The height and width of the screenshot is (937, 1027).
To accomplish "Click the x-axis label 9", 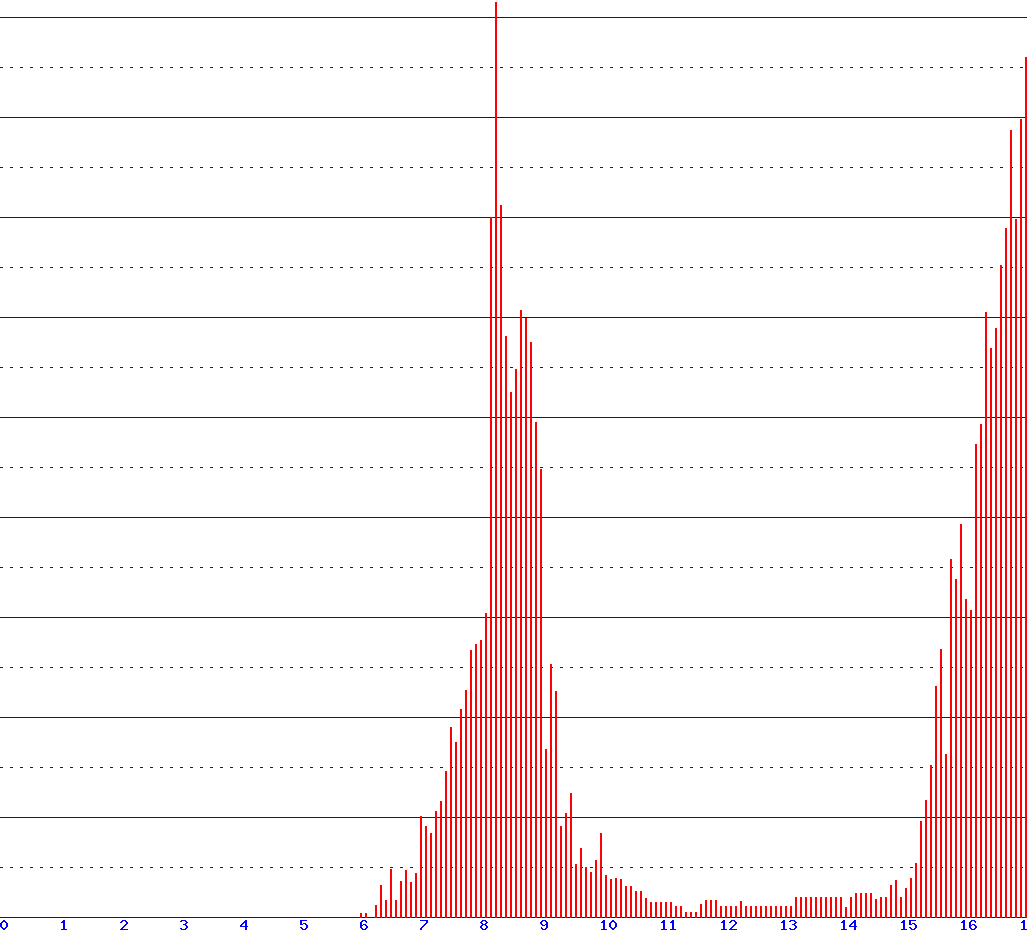I will pyautogui.click(x=544, y=925).
